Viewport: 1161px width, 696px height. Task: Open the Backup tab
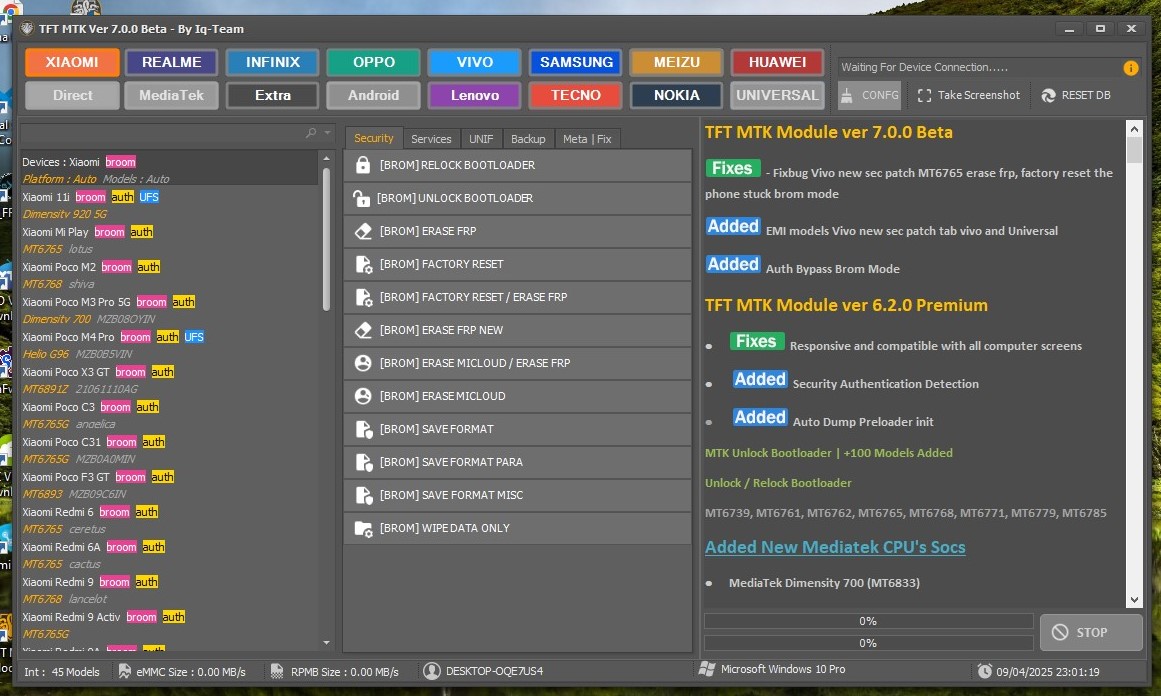528,138
